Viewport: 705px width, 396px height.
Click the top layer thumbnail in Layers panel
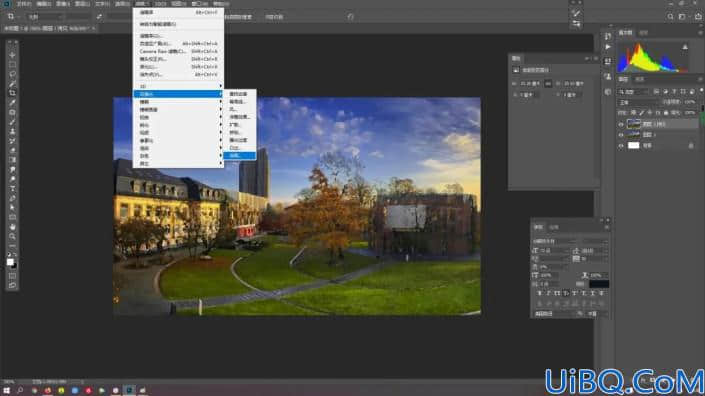(634, 124)
